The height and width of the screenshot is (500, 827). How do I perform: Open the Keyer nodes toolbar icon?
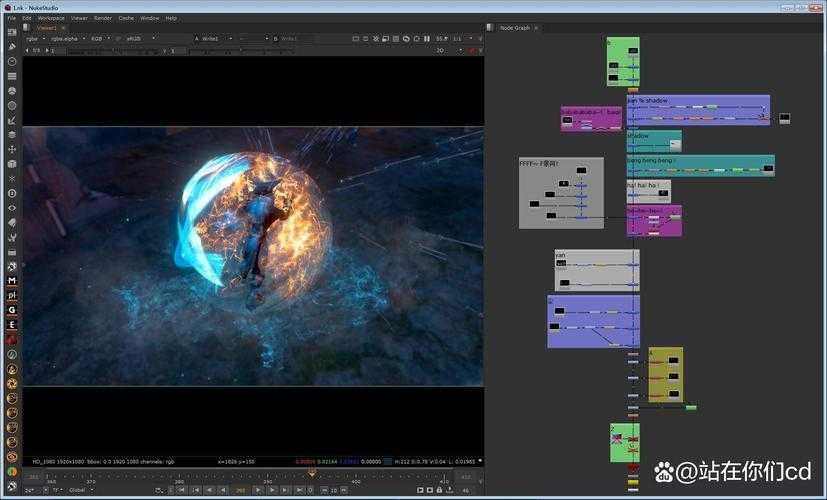click(x=12, y=120)
